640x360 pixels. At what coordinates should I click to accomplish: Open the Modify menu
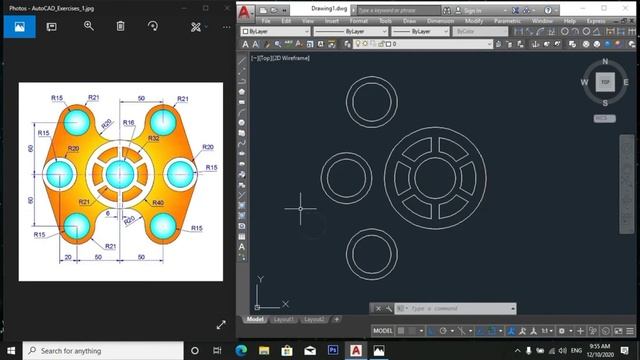(x=474, y=21)
